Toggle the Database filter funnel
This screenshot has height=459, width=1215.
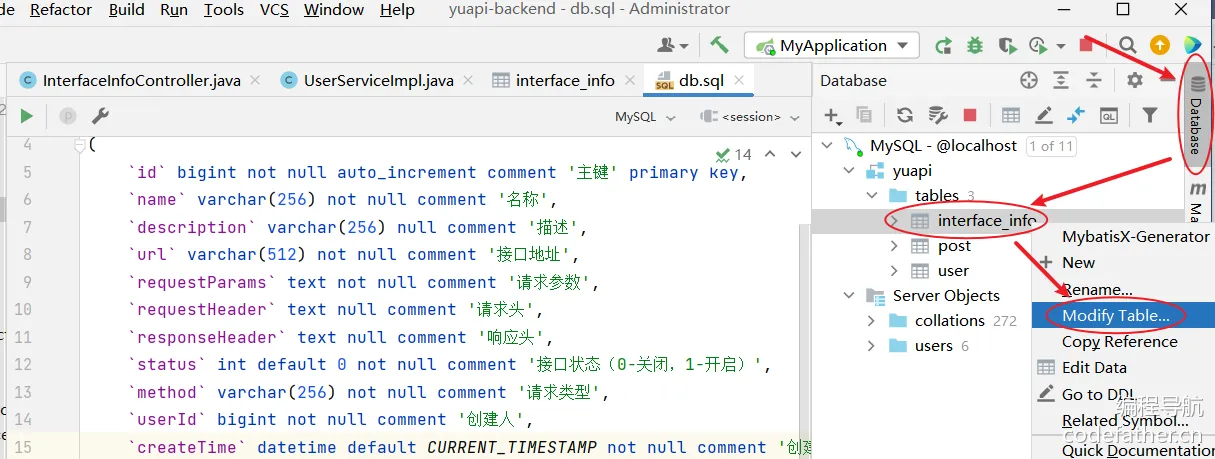point(1150,115)
